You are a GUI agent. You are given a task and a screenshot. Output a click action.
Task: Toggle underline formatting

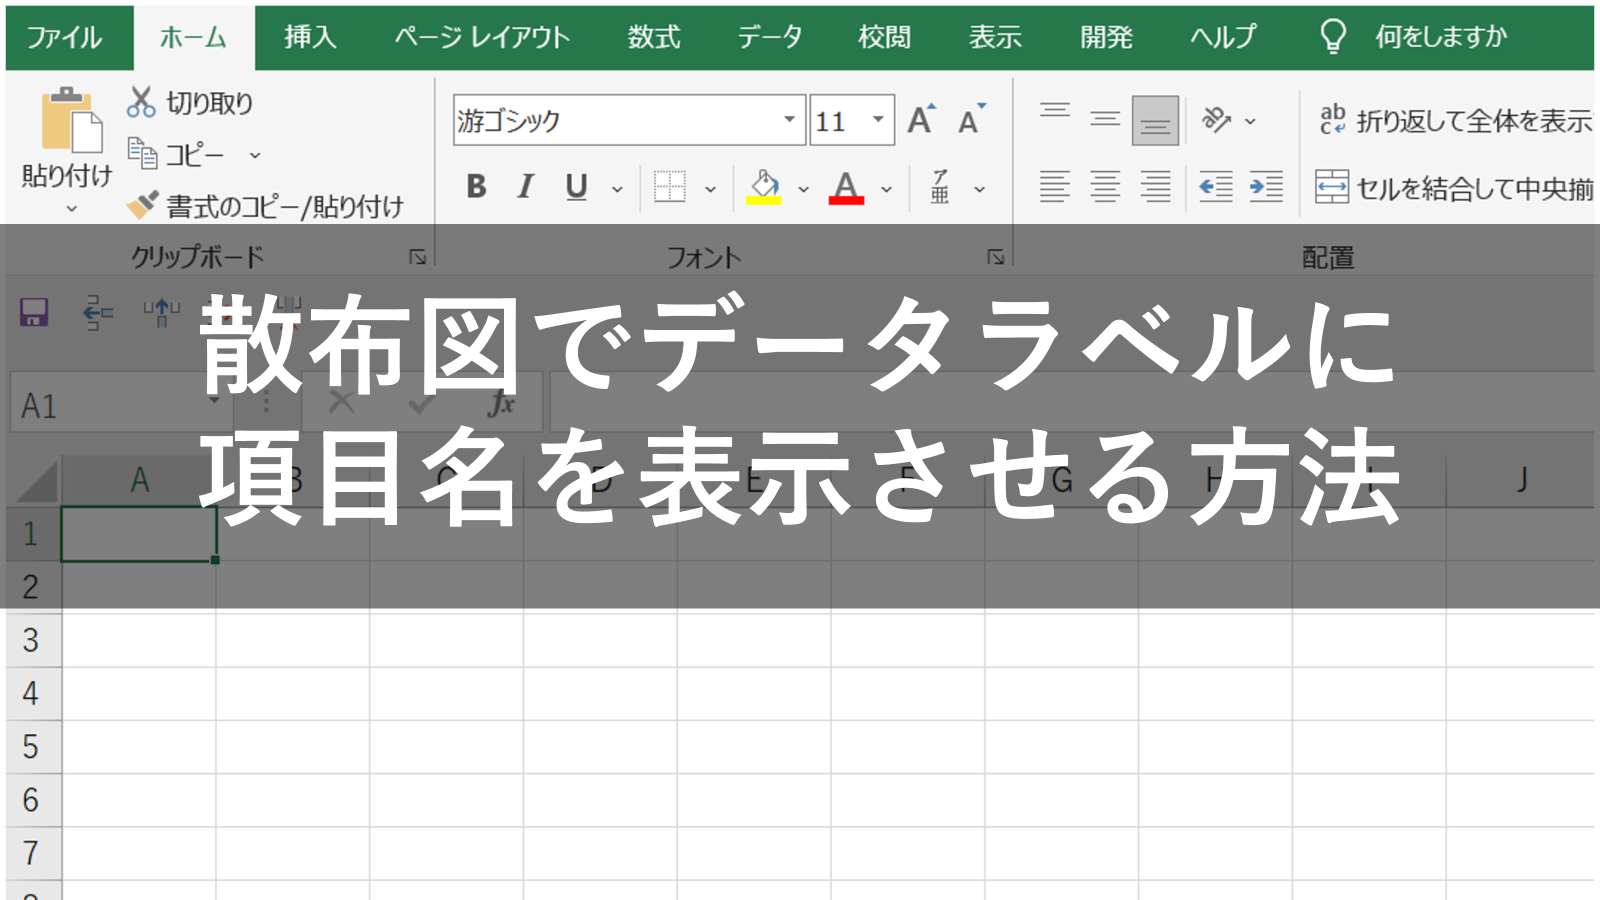coord(576,187)
